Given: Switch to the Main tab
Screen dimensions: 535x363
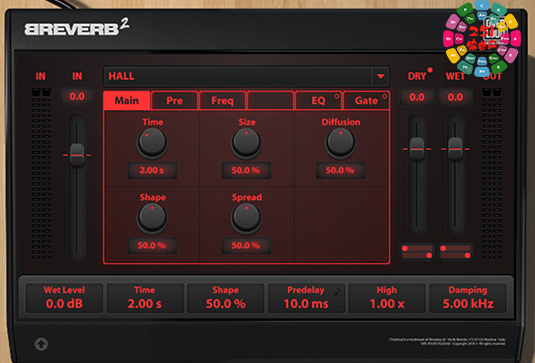Looking at the screenshot, I should click(x=127, y=101).
